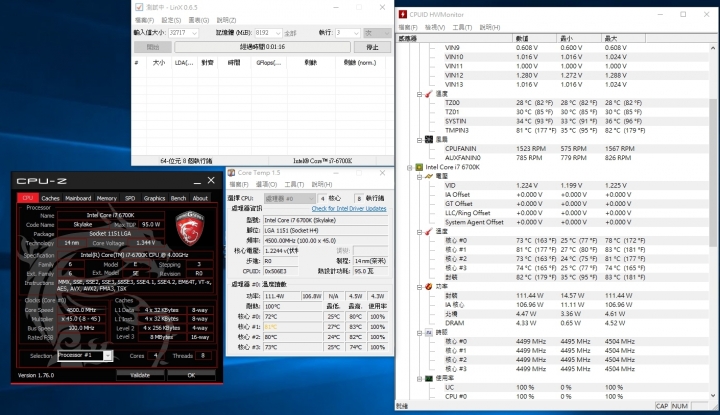Click the 111.4W power value in Core Temp

click(281, 296)
